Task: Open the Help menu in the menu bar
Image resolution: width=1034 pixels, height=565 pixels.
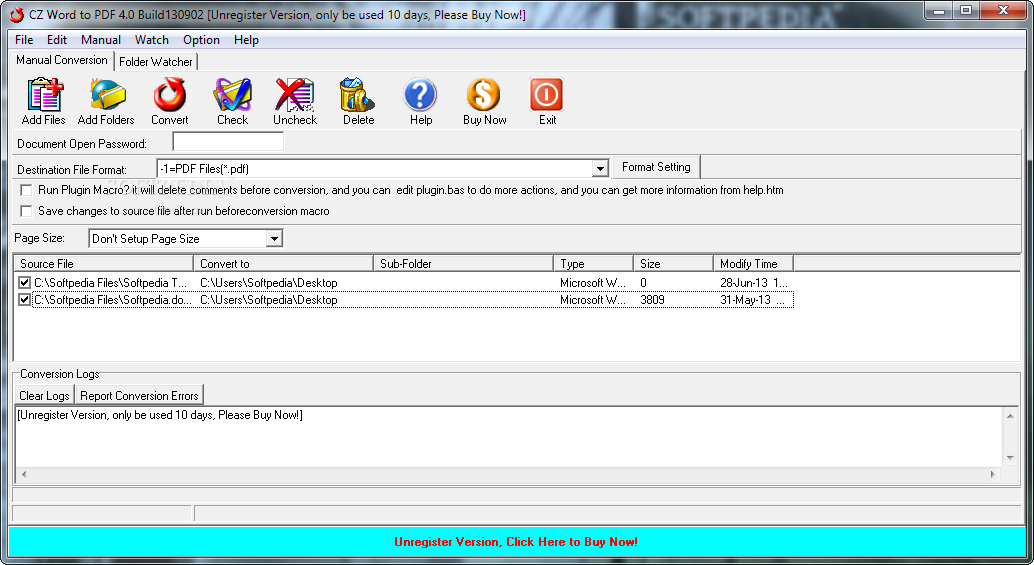Action: coord(246,40)
